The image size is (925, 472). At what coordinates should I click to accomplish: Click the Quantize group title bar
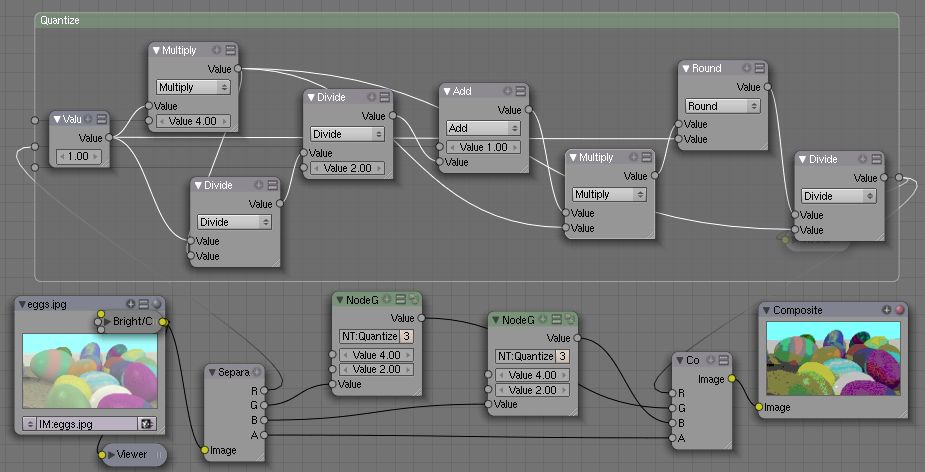tap(467, 20)
